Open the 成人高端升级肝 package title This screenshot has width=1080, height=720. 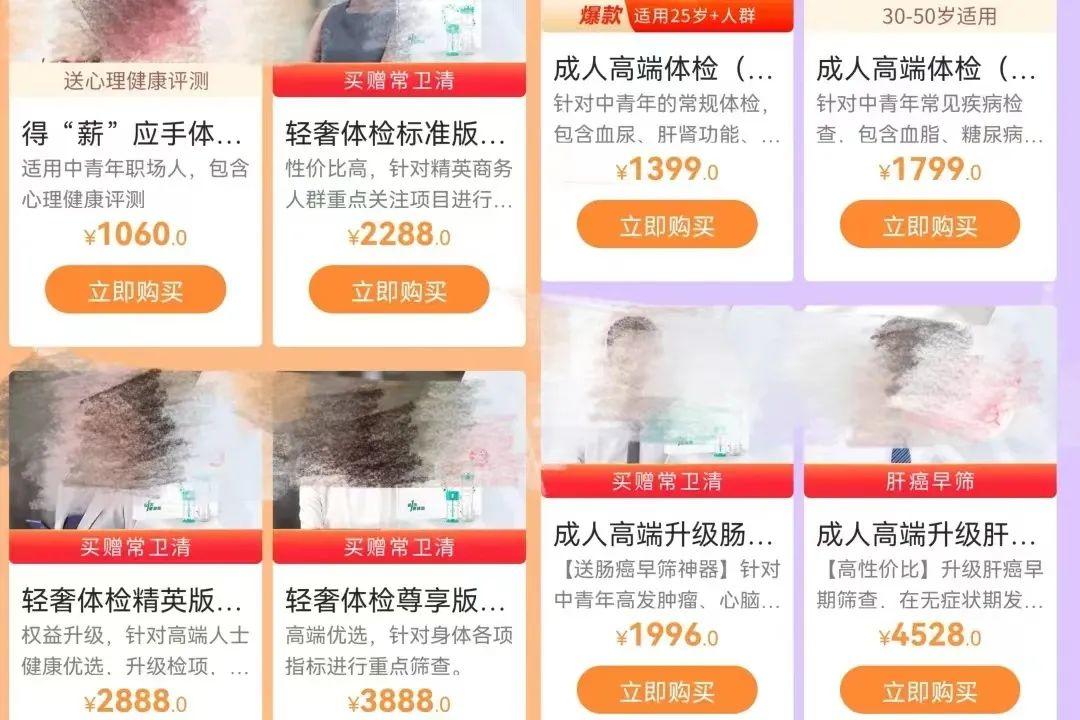(926, 535)
